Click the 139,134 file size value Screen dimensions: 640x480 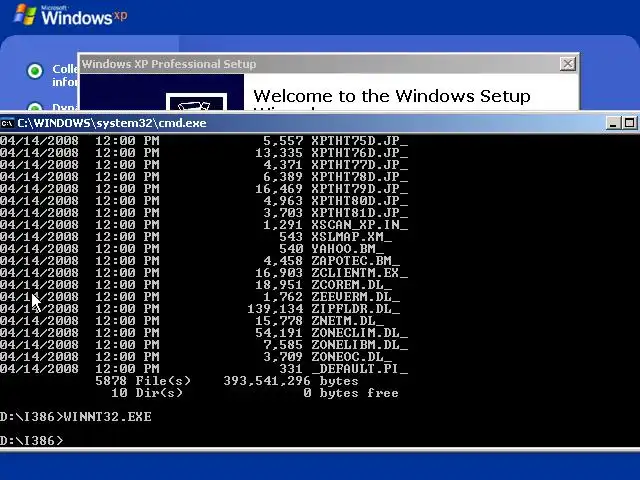(x=275, y=309)
